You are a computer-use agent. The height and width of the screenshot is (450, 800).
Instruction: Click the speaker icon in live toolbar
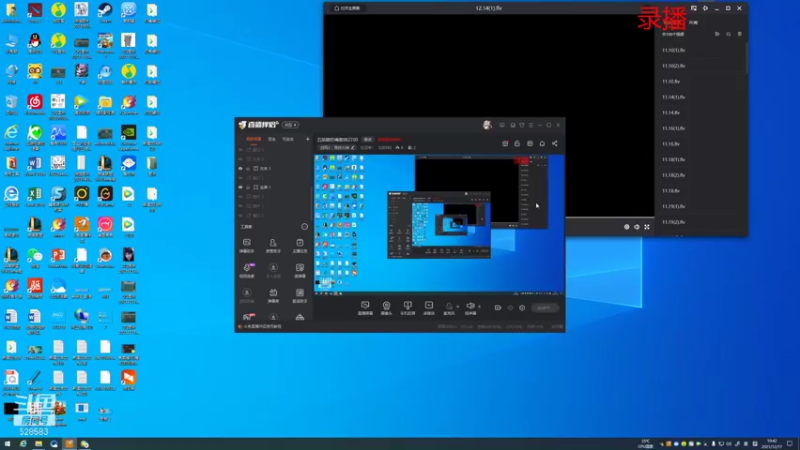click(470, 306)
